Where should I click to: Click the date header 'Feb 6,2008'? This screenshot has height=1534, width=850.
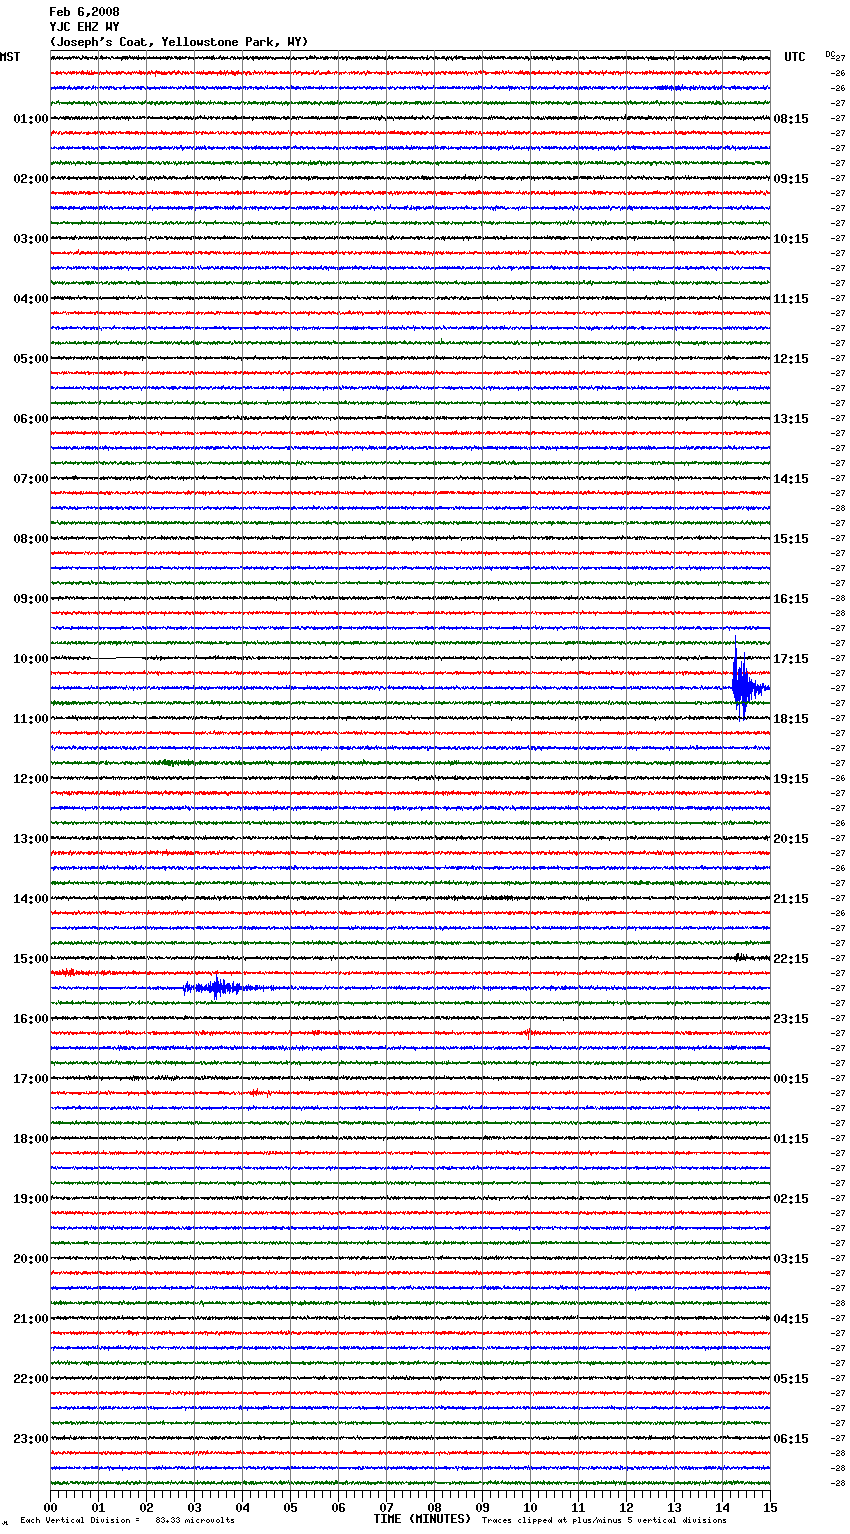click(x=84, y=12)
